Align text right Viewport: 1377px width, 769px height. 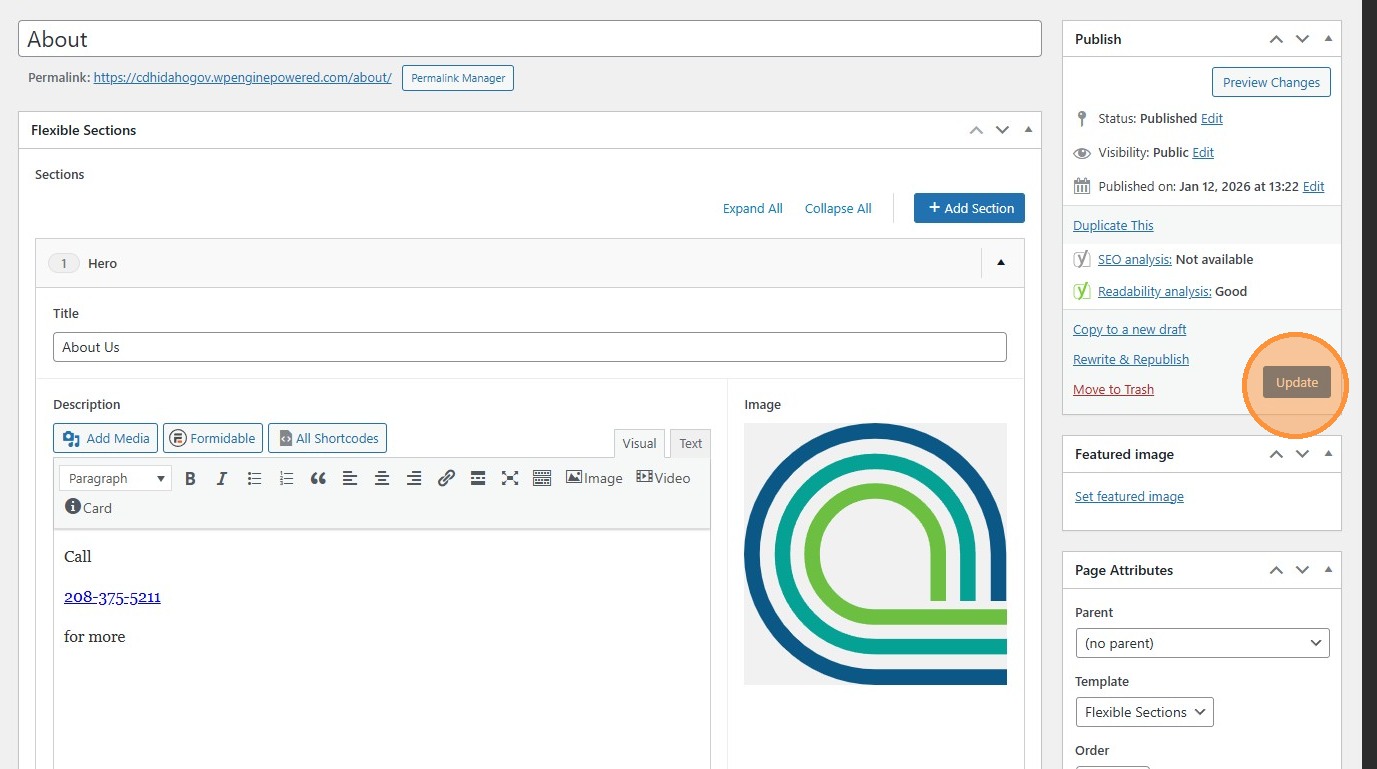coord(414,478)
